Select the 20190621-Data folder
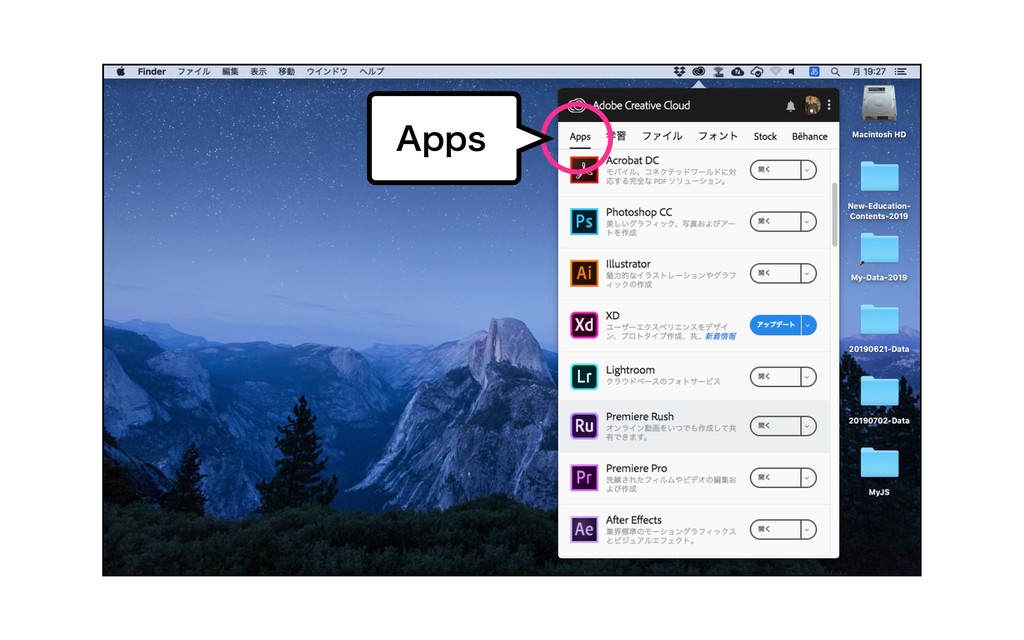Image resolution: width=1024 pixels, height=640 pixels. [879, 321]
